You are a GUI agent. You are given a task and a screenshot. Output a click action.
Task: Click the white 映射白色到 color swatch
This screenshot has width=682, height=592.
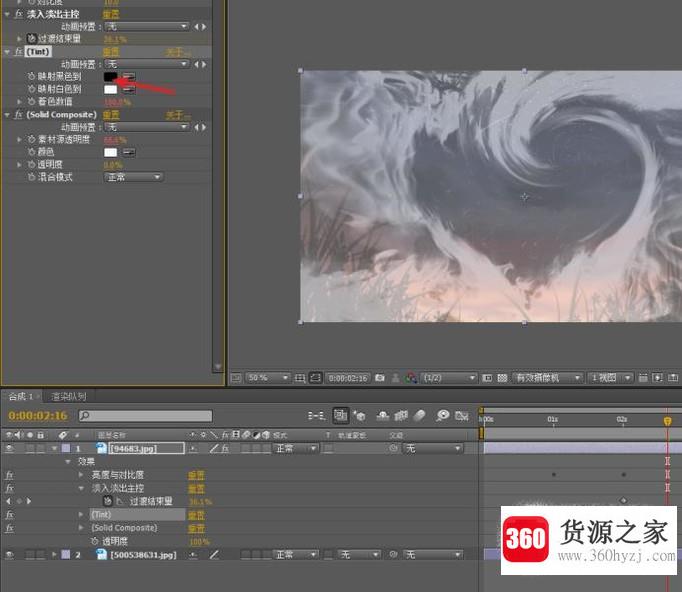pyautogui.click(x=110, y=90)
